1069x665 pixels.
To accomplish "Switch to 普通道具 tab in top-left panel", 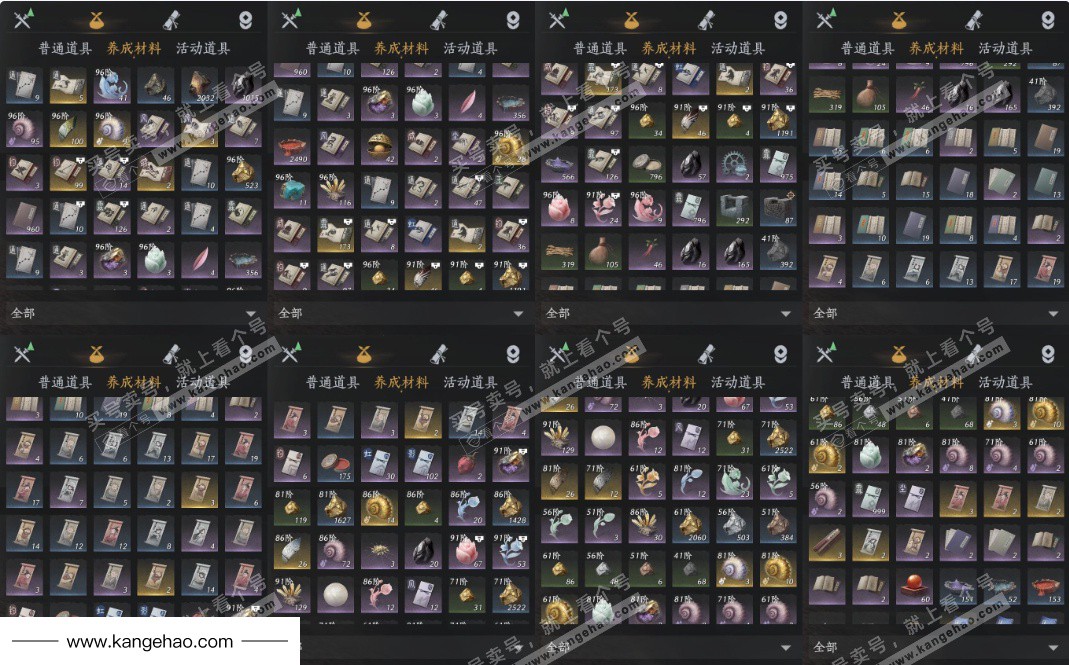I will (x=65, y=48).
